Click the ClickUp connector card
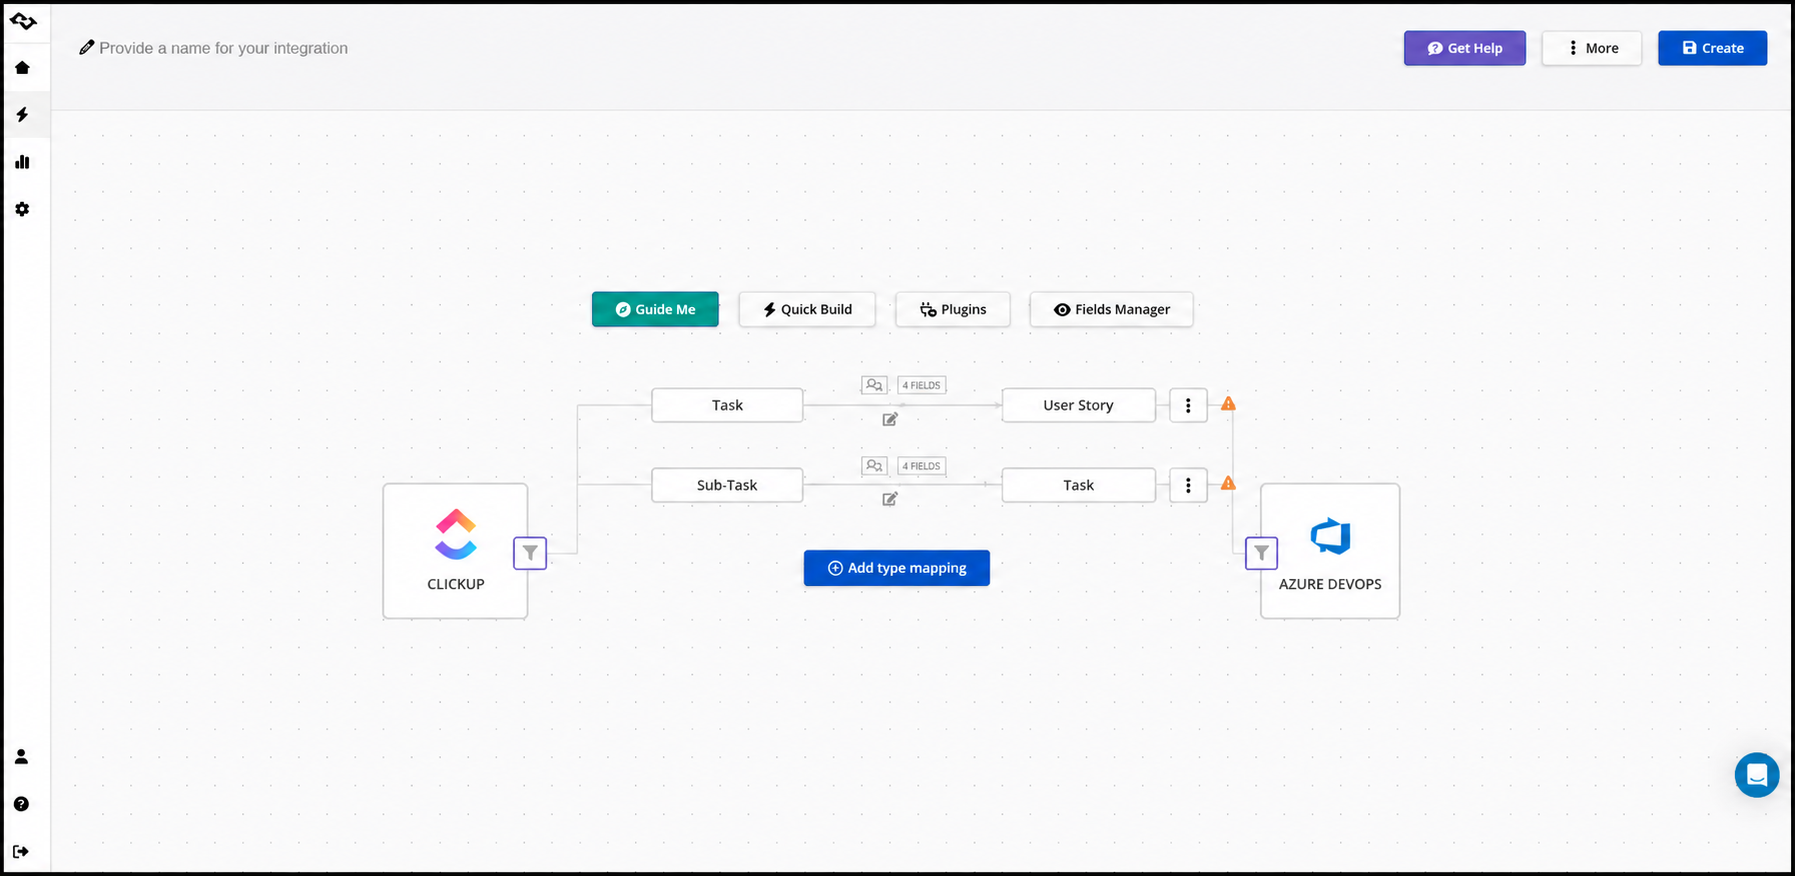Screen dimensions: 1795x876 coord(455,551)
